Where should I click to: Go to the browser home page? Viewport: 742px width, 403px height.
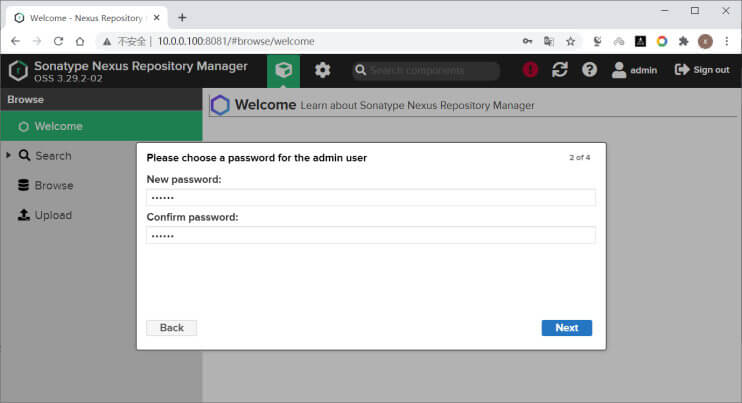click(80, 42)
